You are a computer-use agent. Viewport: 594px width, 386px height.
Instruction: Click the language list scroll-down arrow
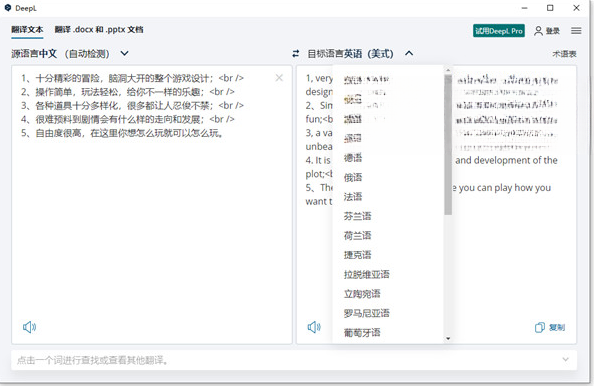[x=448, y=339]
